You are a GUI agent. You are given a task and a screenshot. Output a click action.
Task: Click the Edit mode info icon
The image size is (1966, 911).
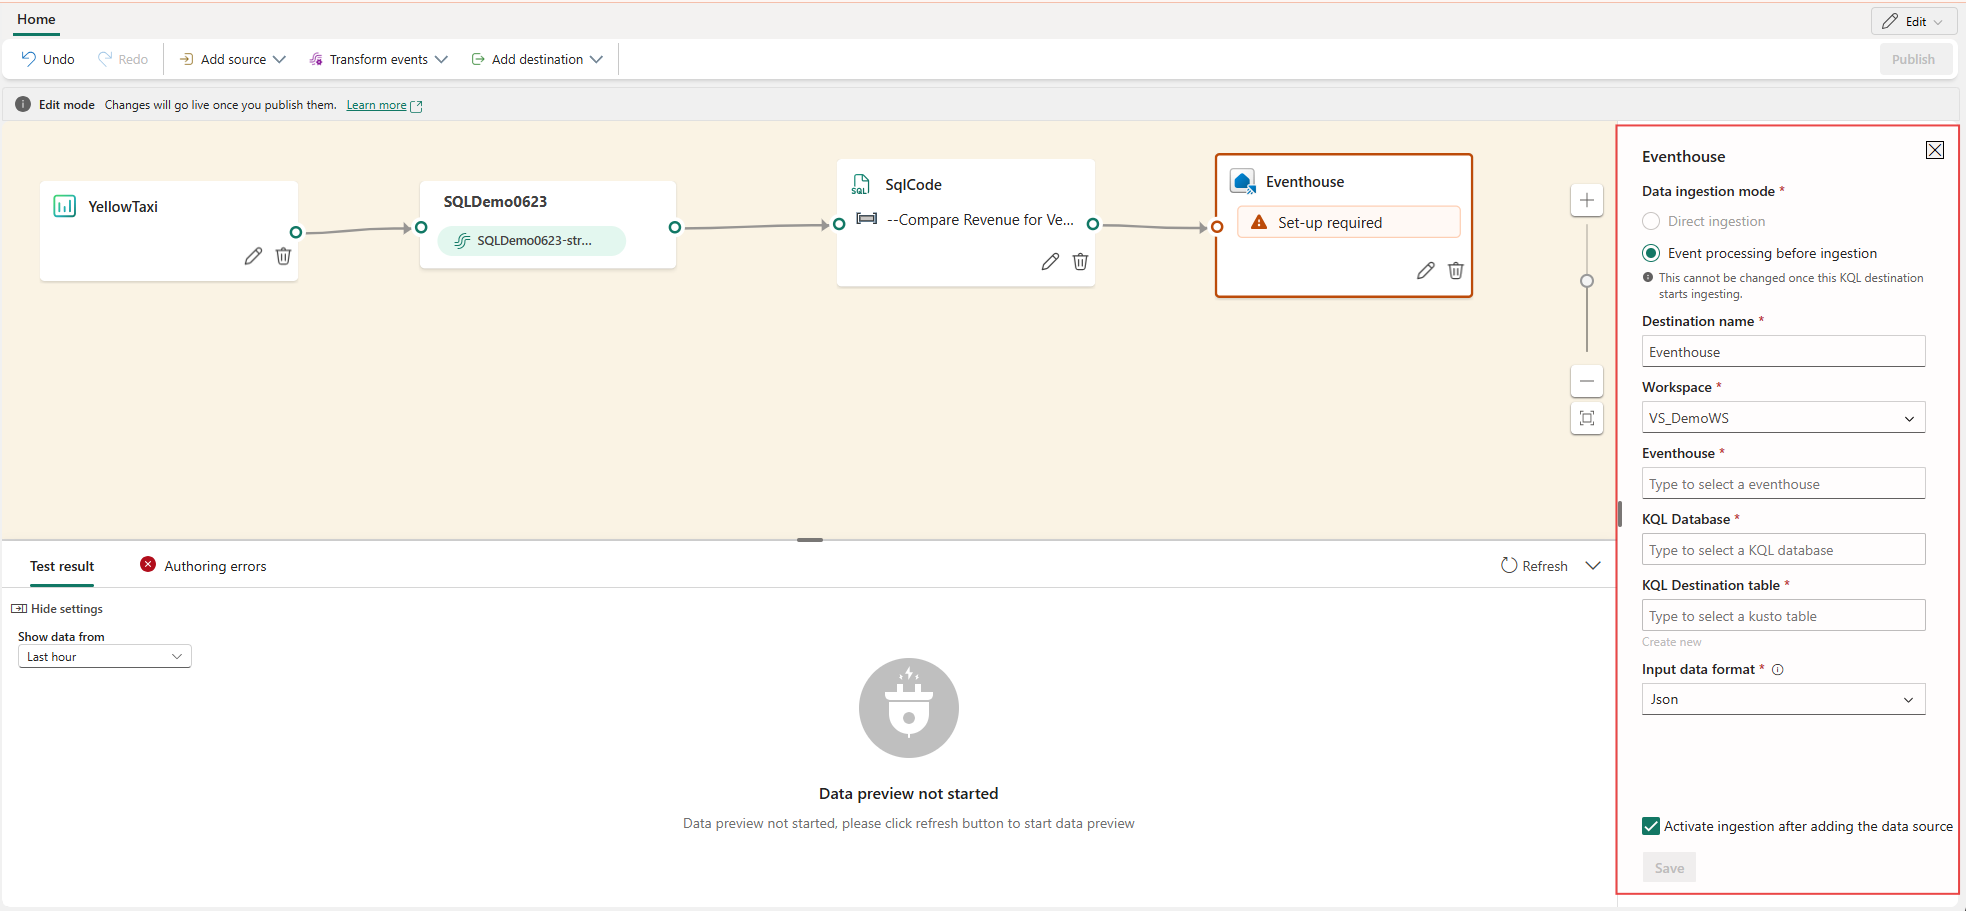click(23, 104)
